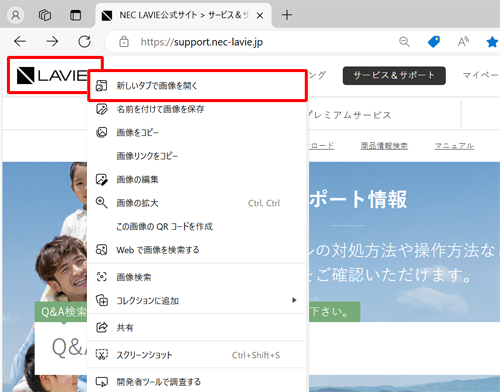Image resolution: width=500 pixels, height=392 pixels.
Task: Select the Q&A検索 green tab
Action: click(61, 312)
